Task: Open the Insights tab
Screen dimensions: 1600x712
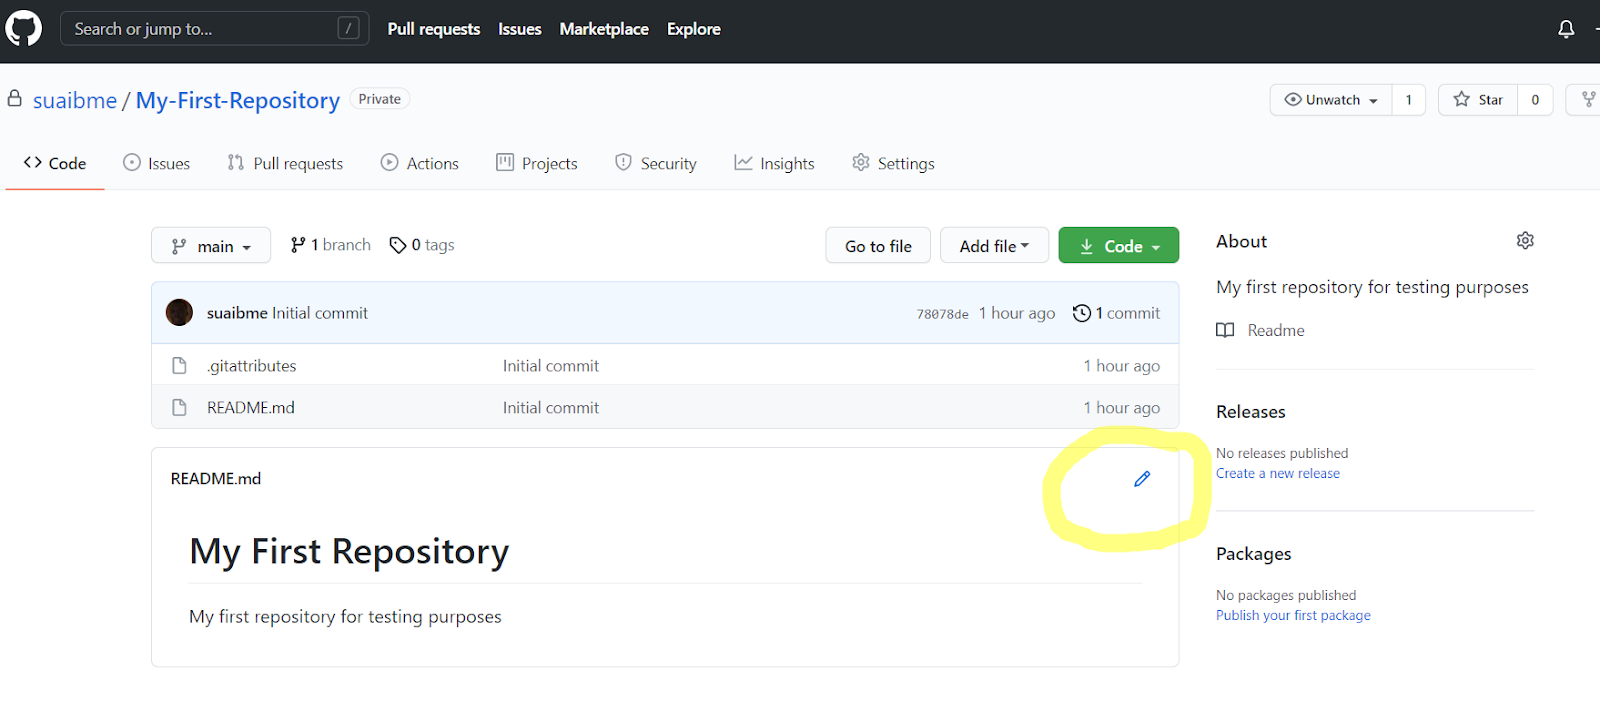Action: (x=774, y=163)
